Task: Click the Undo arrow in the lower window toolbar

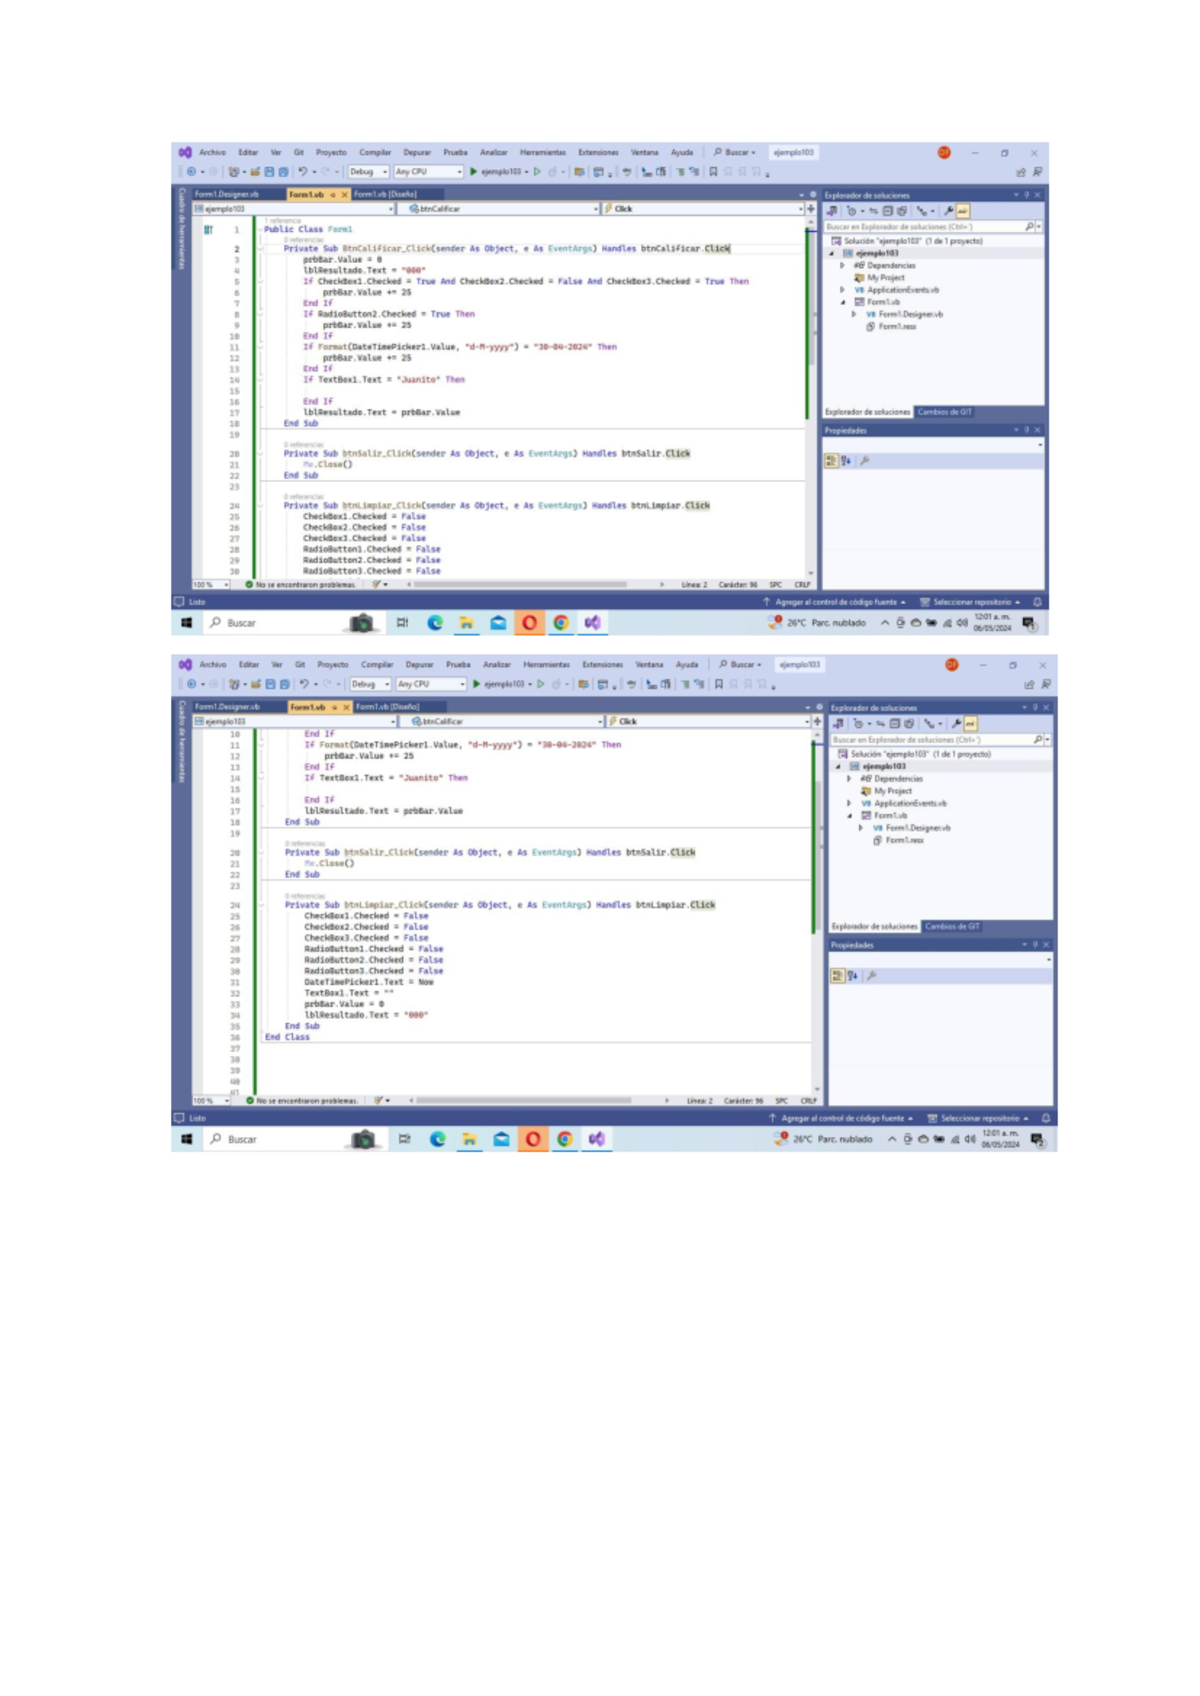Action: (304, 684)
